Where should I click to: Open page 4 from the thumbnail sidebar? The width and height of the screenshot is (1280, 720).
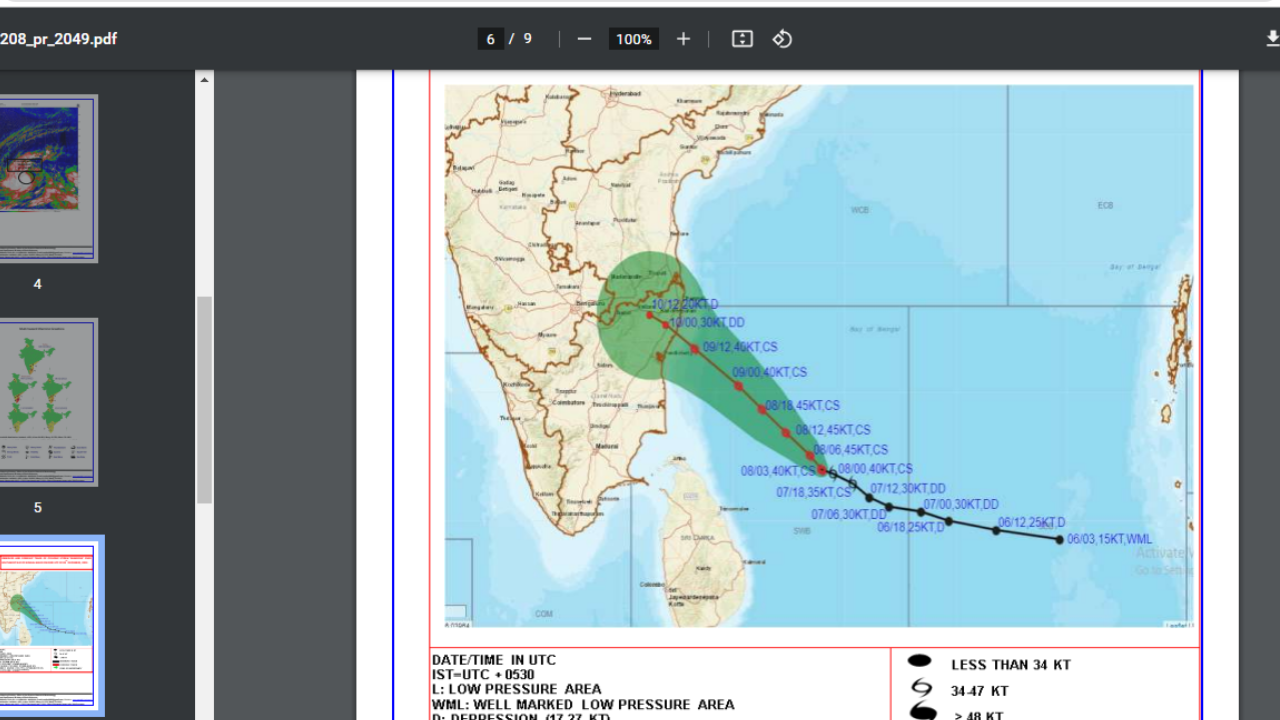click(x=49, y=178)
